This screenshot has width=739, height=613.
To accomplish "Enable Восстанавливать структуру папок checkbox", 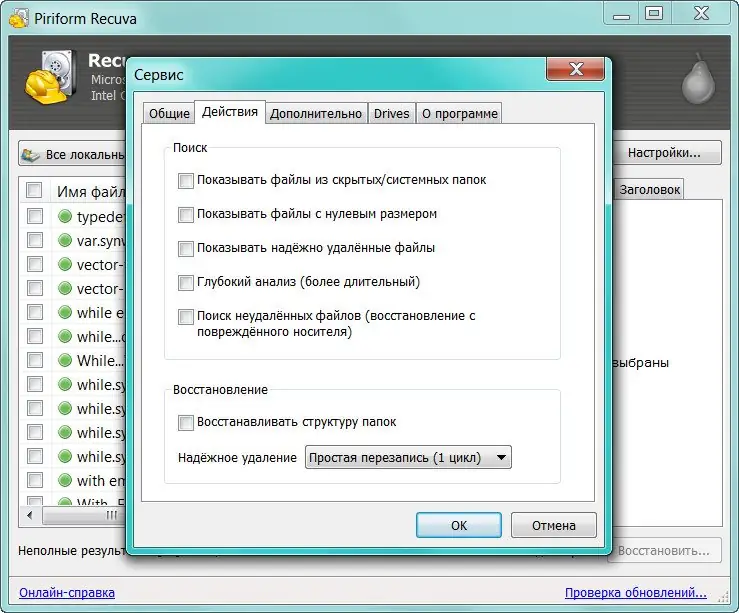I will 186,423.
